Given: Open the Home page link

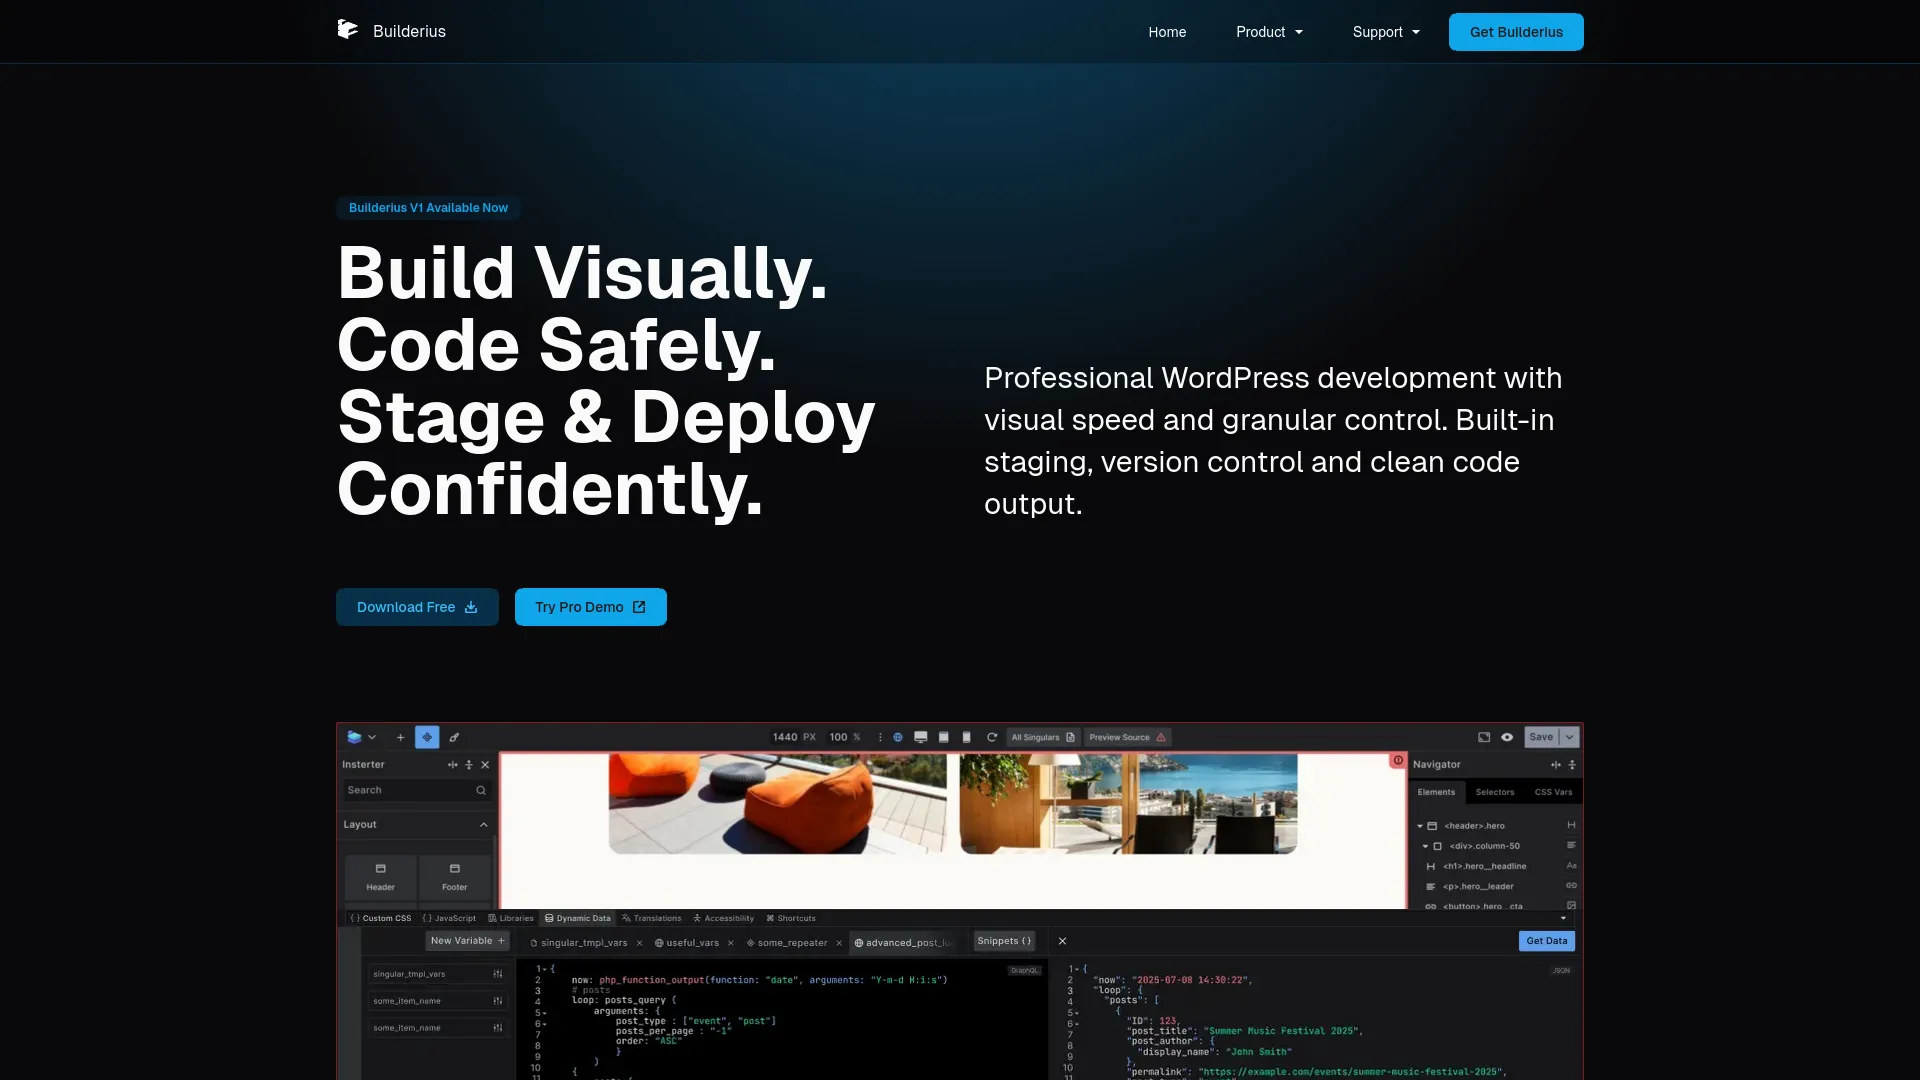Looking at the screenshot, I should pyautogui.click(x=1167, y=32).
